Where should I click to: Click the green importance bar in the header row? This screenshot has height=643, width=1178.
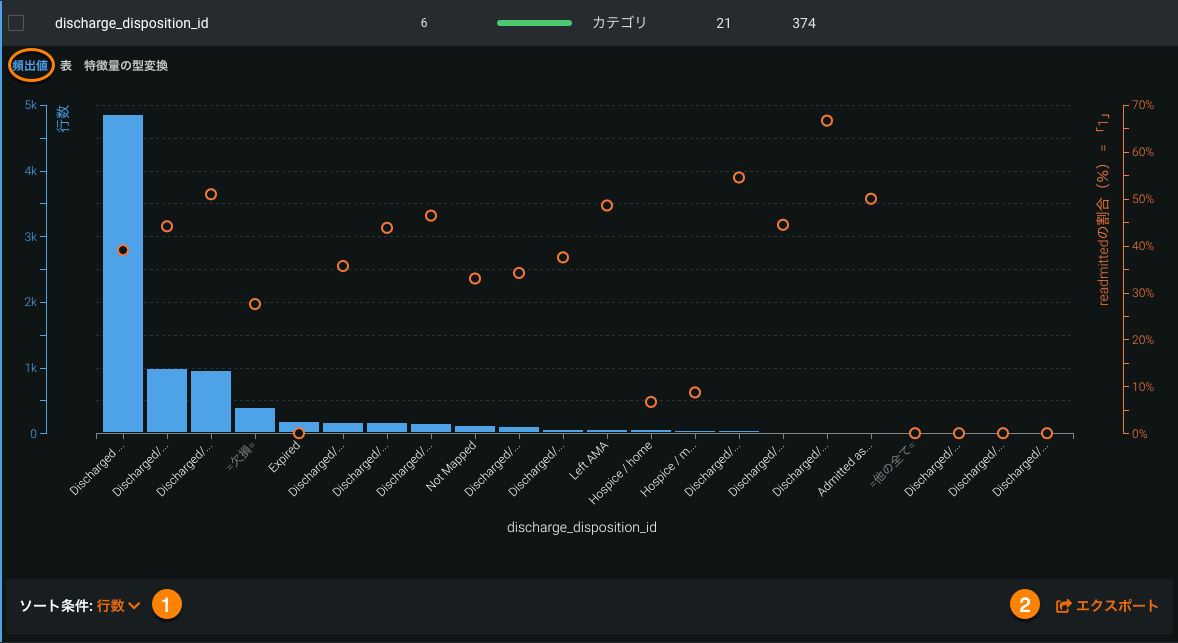pyautogui.click(x=534, y=23)
